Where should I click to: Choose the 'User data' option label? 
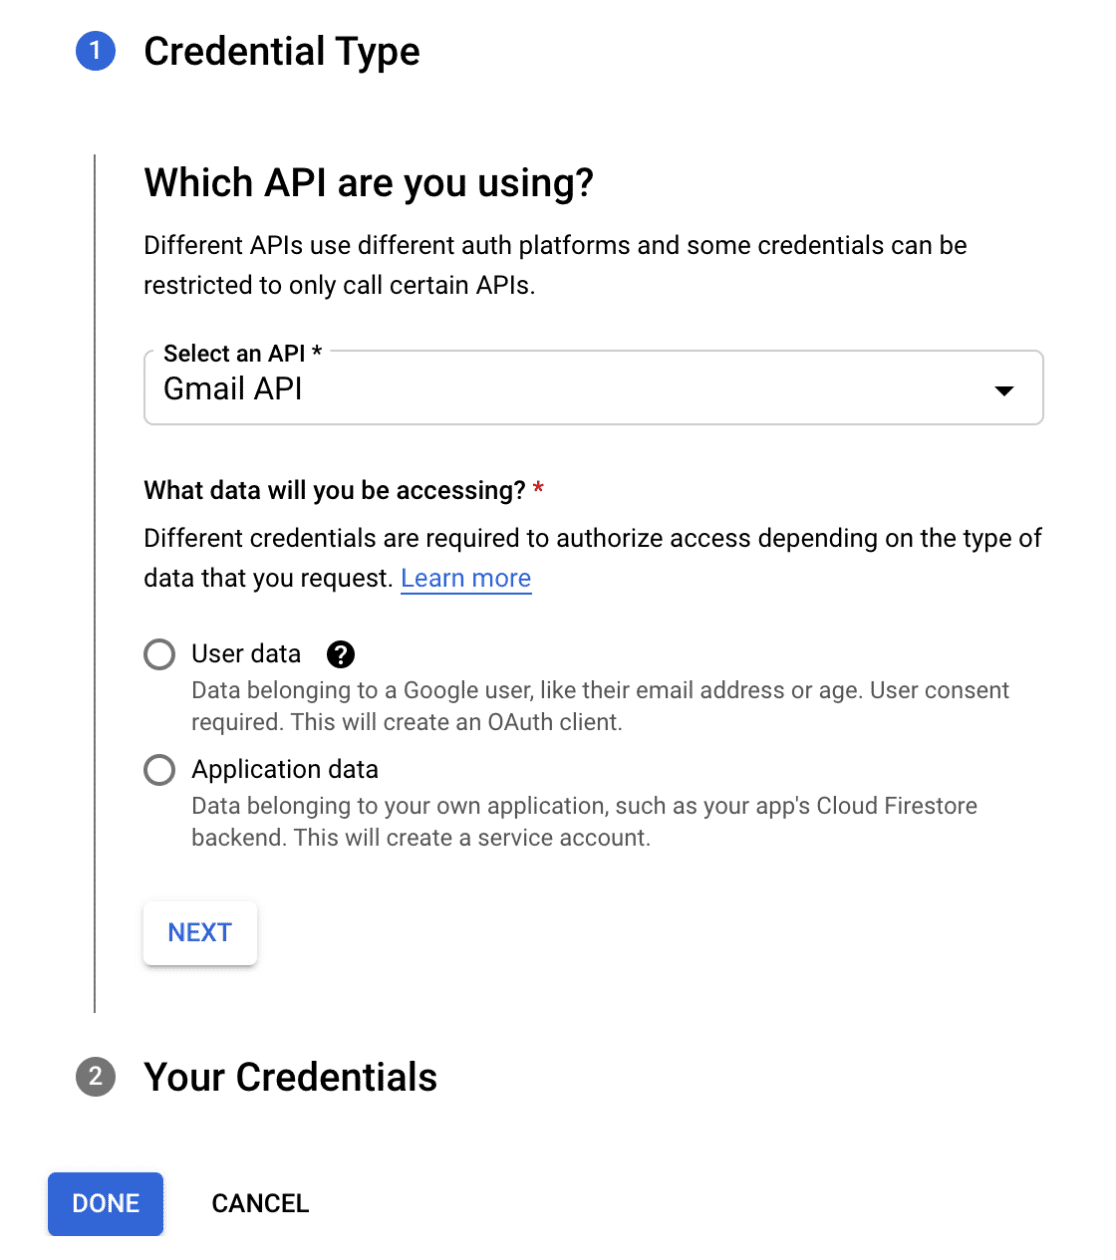point(246,654)
